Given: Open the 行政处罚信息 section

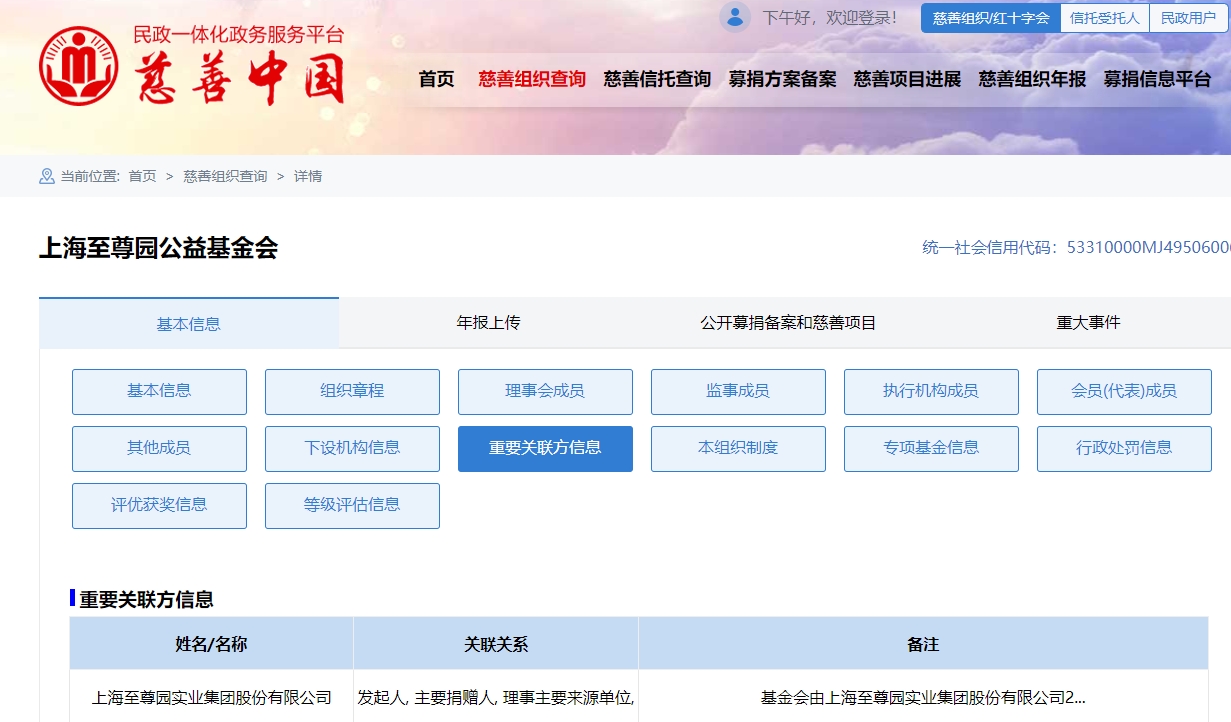Looking at the screenshot, I should 1124,448.
